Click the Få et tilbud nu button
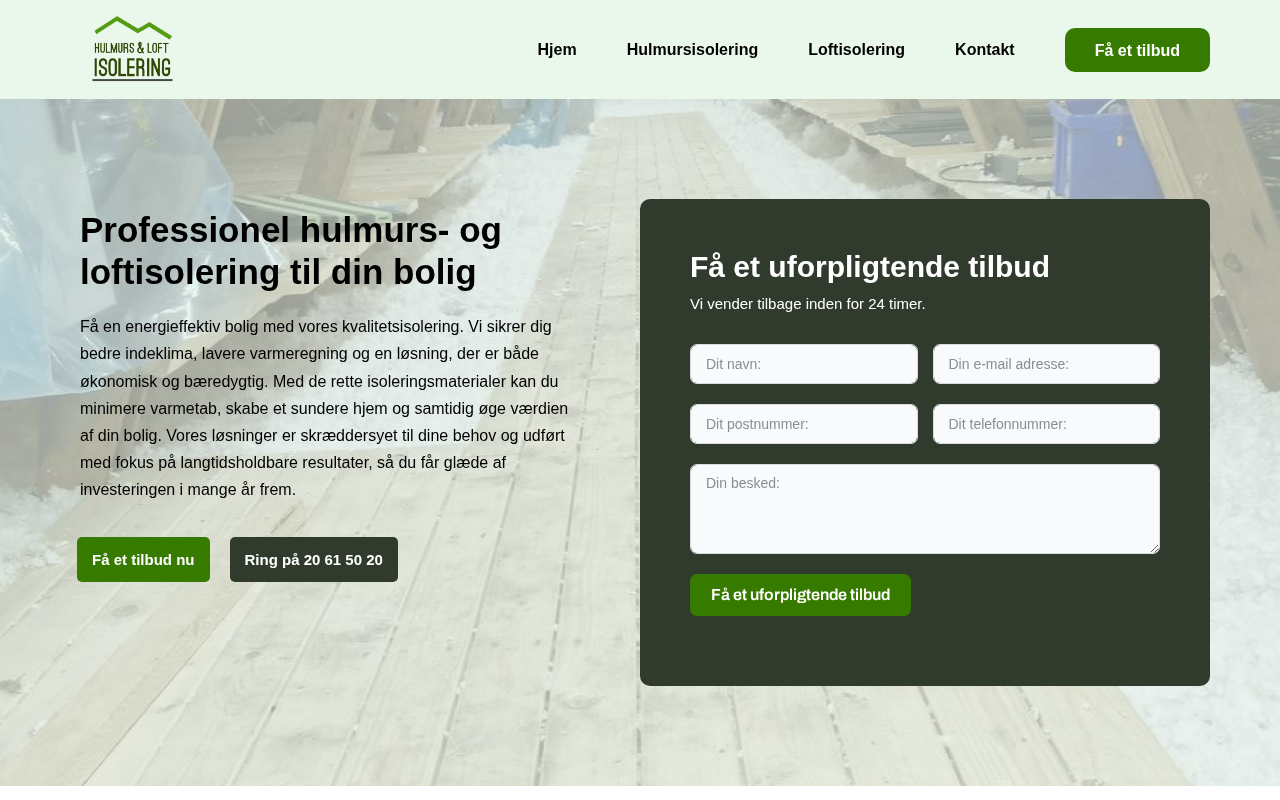The width and height of the screenshot is (1280, 800). [143, 560]
